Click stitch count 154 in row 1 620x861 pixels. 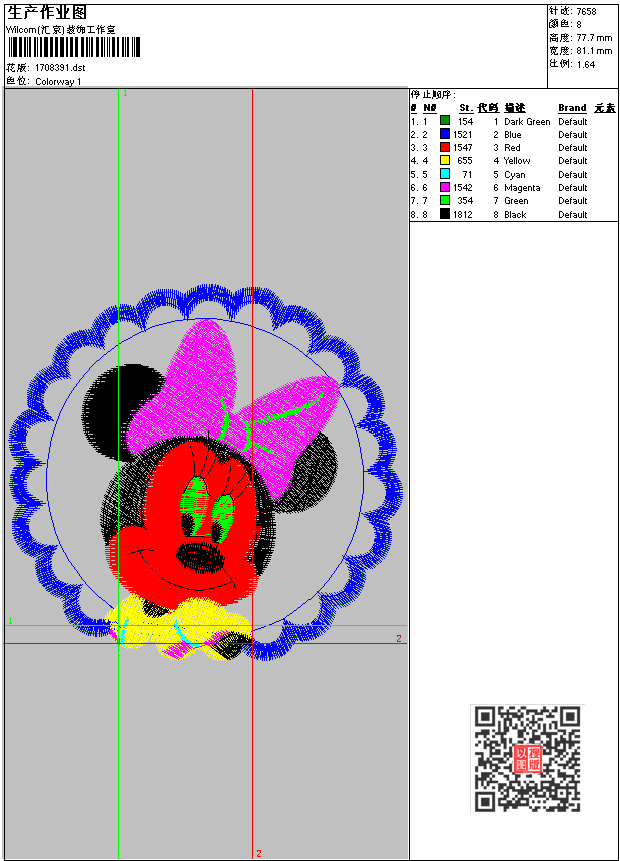465,121
